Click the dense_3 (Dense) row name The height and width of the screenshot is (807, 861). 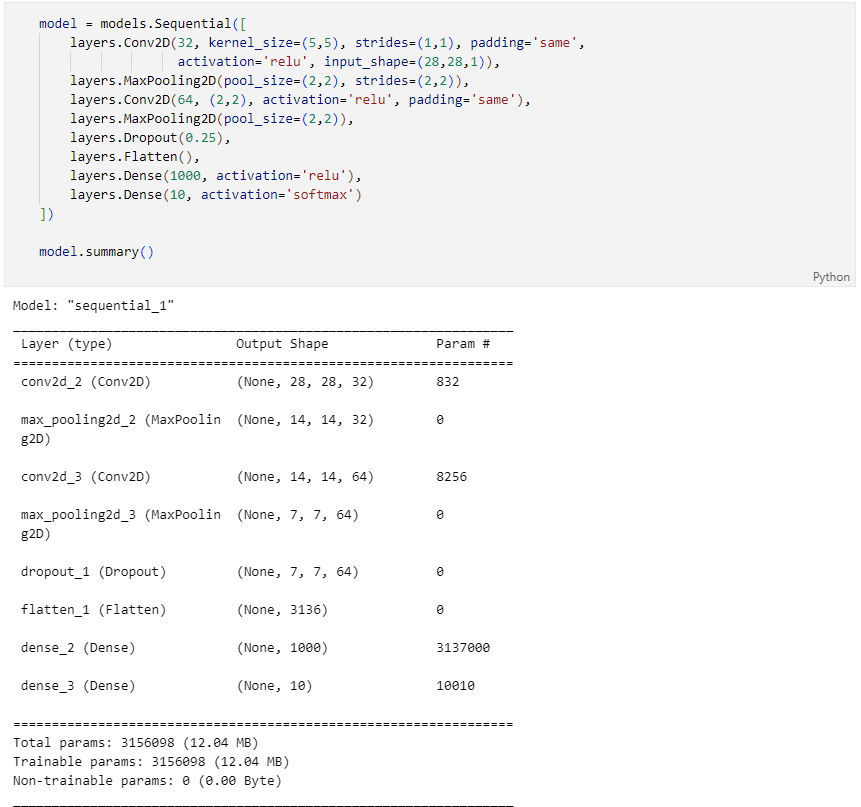coord(78,686)
